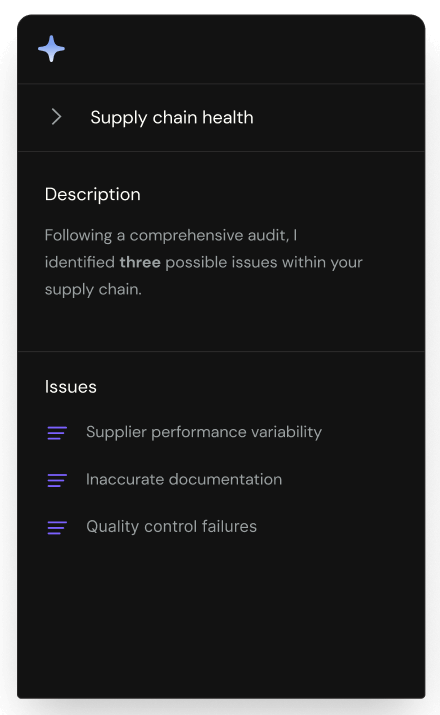Image resolution: width=440 pixels, height=715 pixels.
Task: Select the Issues section heading
Action: coord(71,387)
